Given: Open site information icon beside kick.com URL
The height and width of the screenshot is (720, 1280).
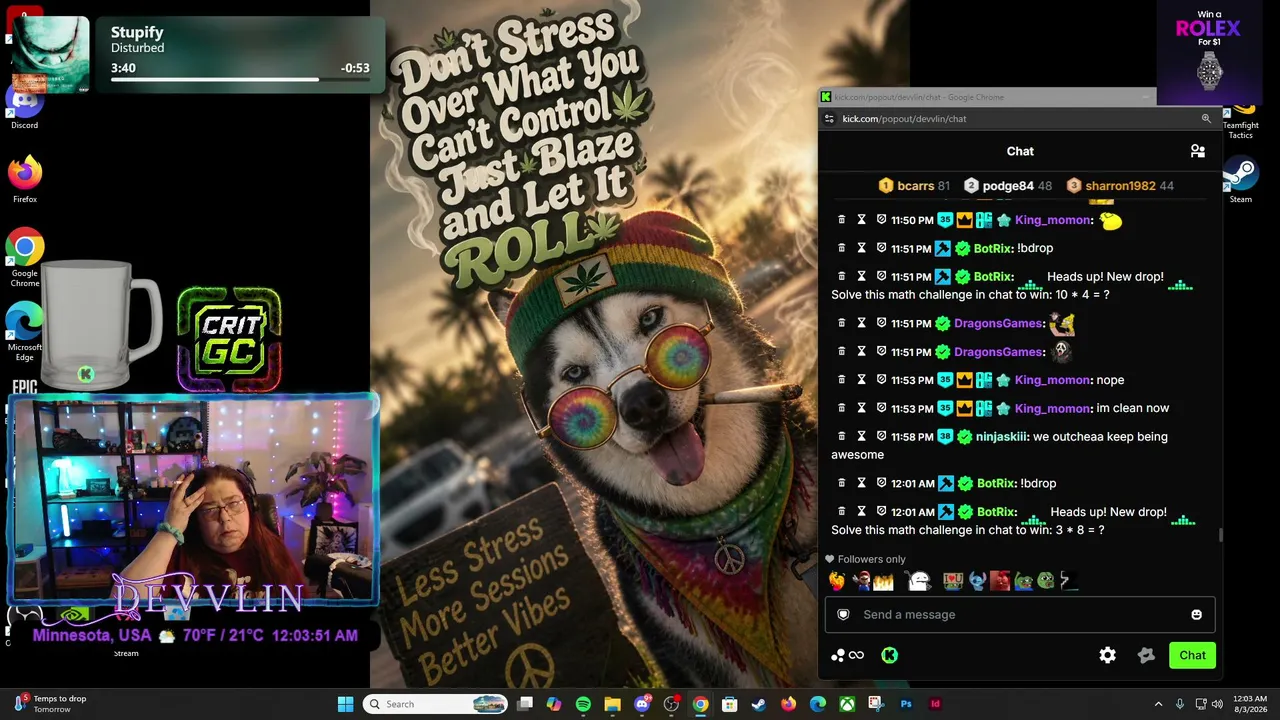Looking at the screenshot, I should (829, 119).
